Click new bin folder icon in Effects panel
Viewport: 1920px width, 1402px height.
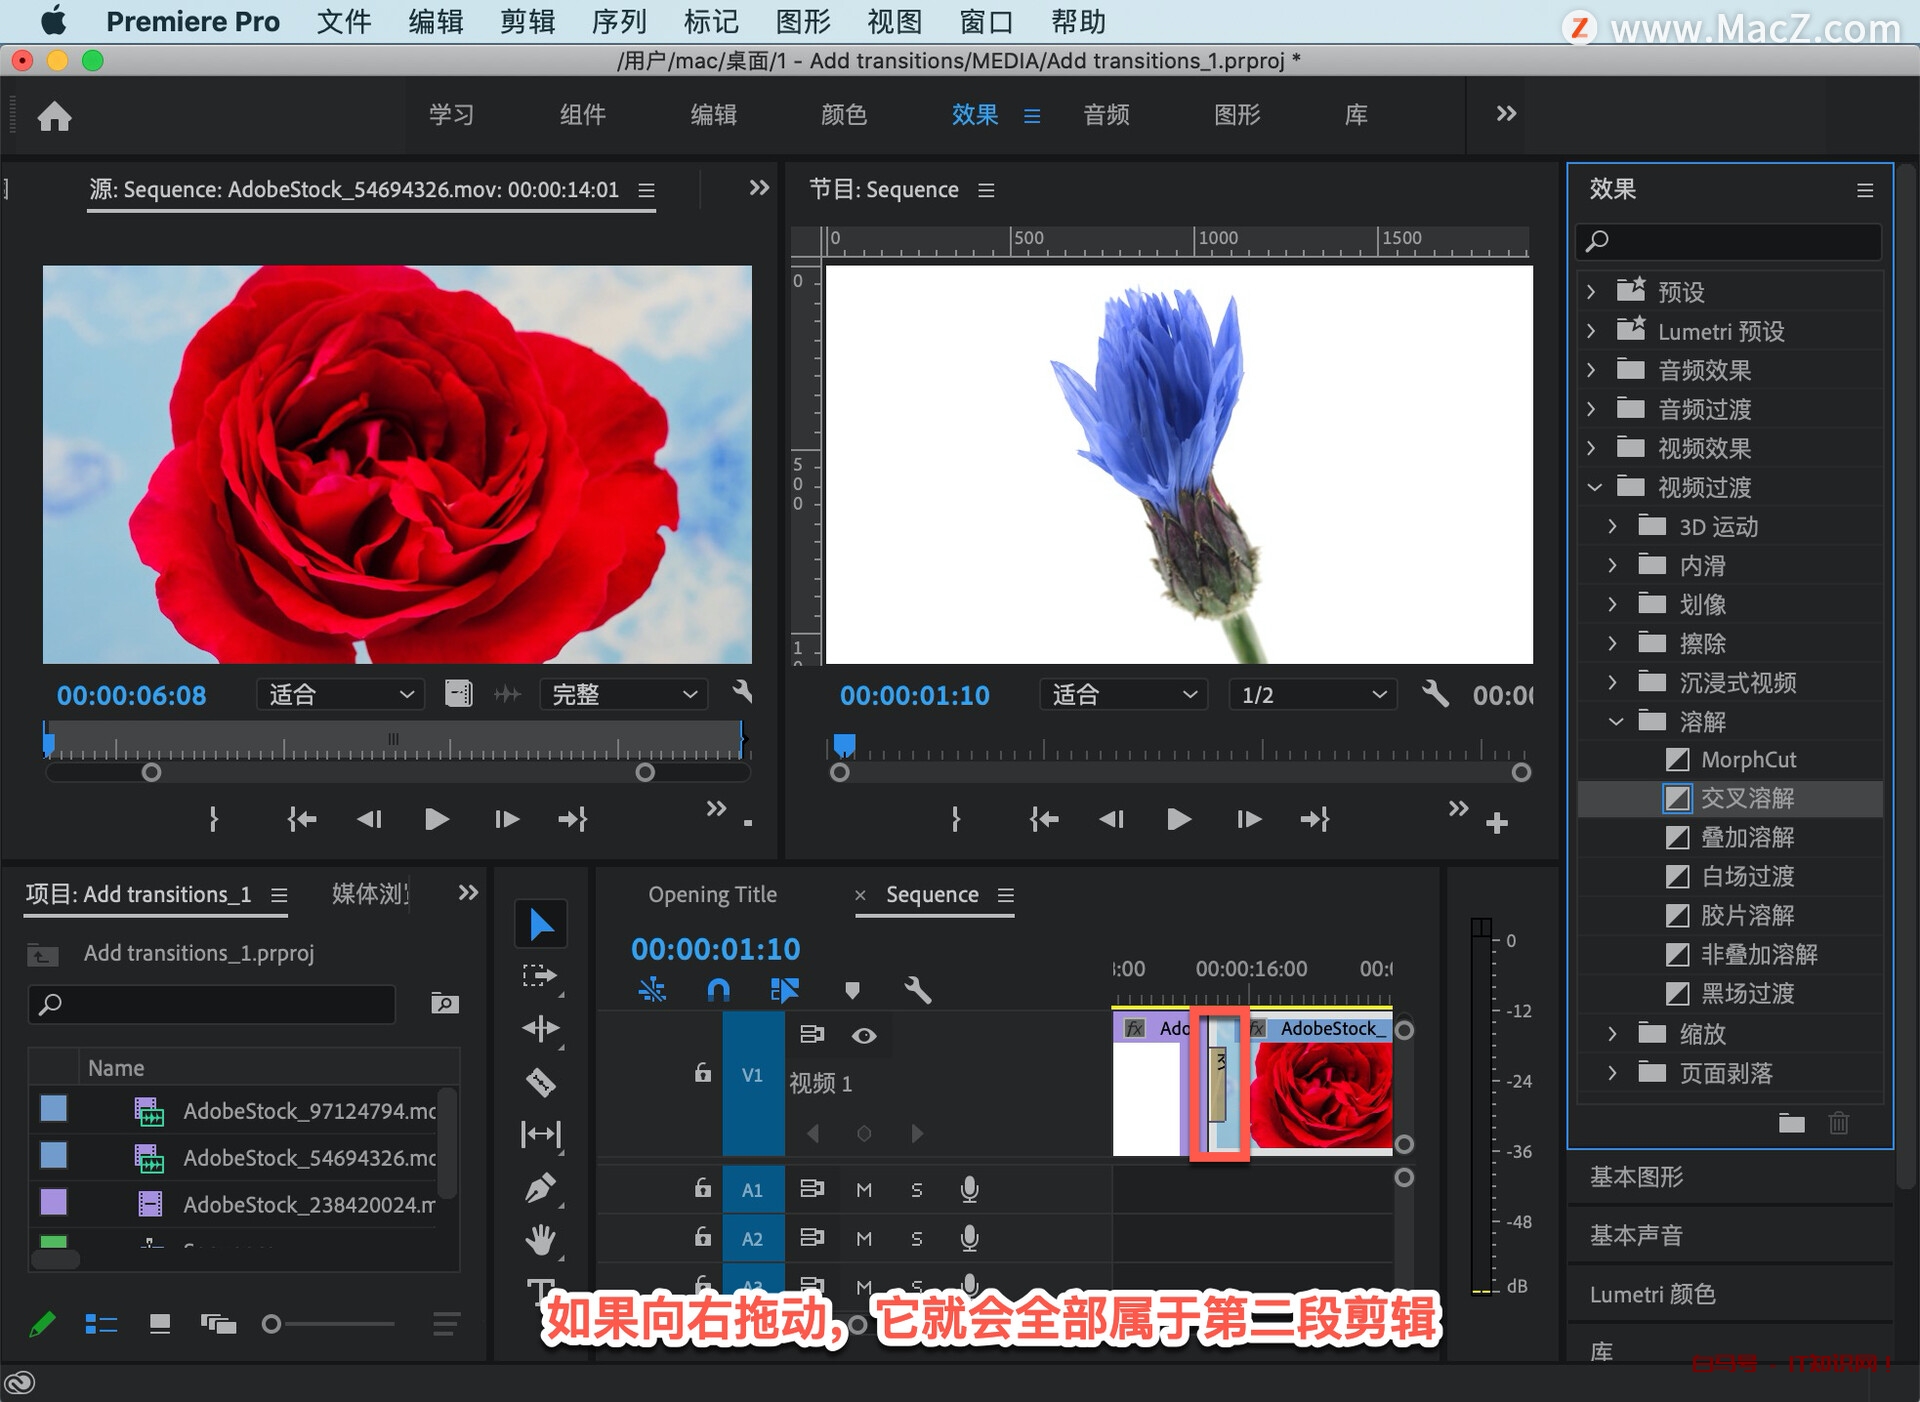tap(1791, 1123)
